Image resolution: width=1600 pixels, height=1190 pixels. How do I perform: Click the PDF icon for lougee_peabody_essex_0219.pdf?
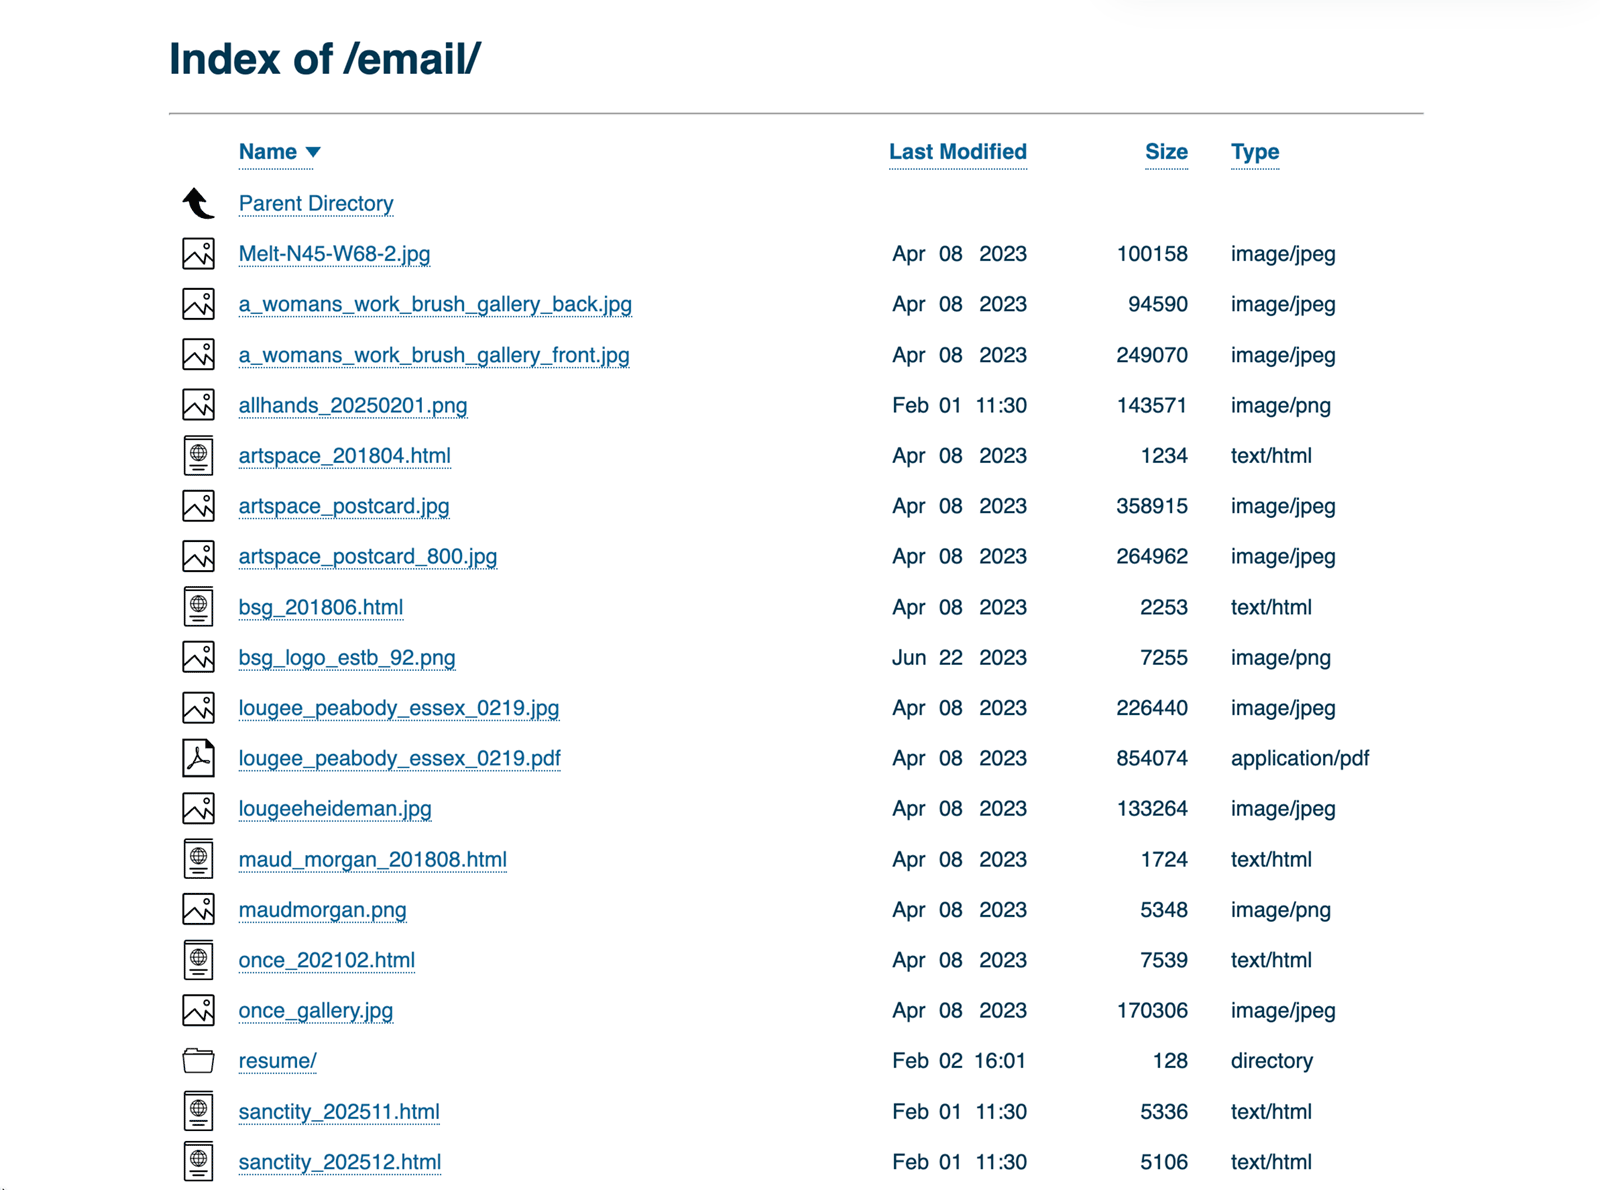pyautogui.click(x=198, y=758)
